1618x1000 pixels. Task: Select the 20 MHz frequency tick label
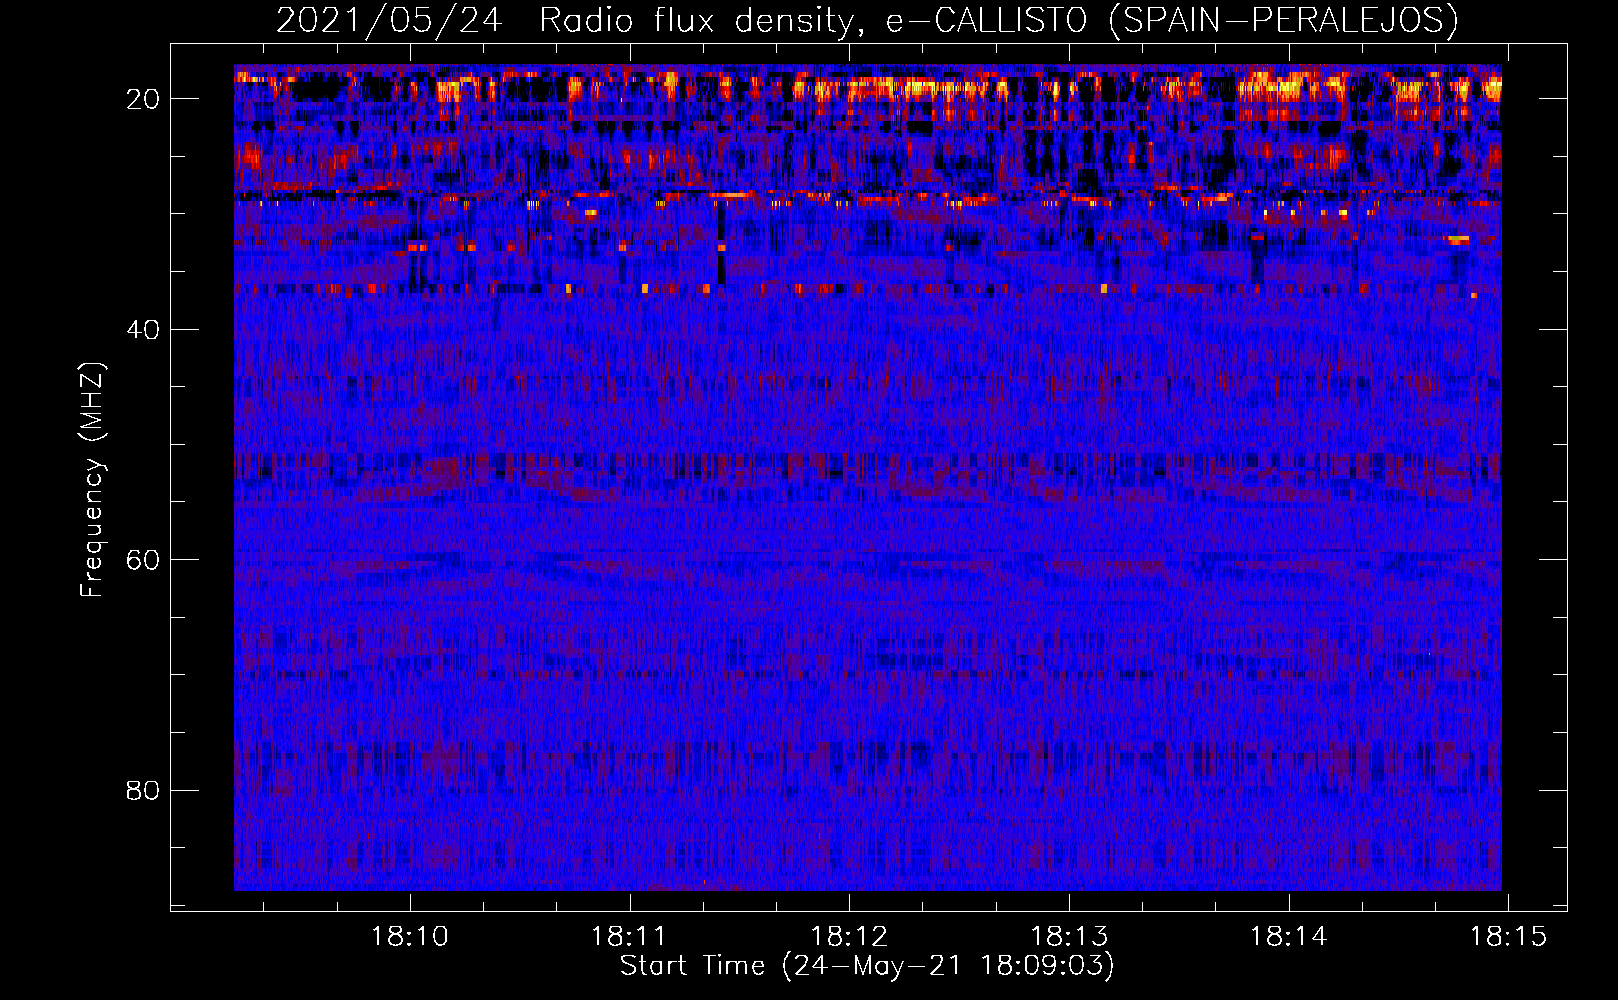(x=144, y=98)
